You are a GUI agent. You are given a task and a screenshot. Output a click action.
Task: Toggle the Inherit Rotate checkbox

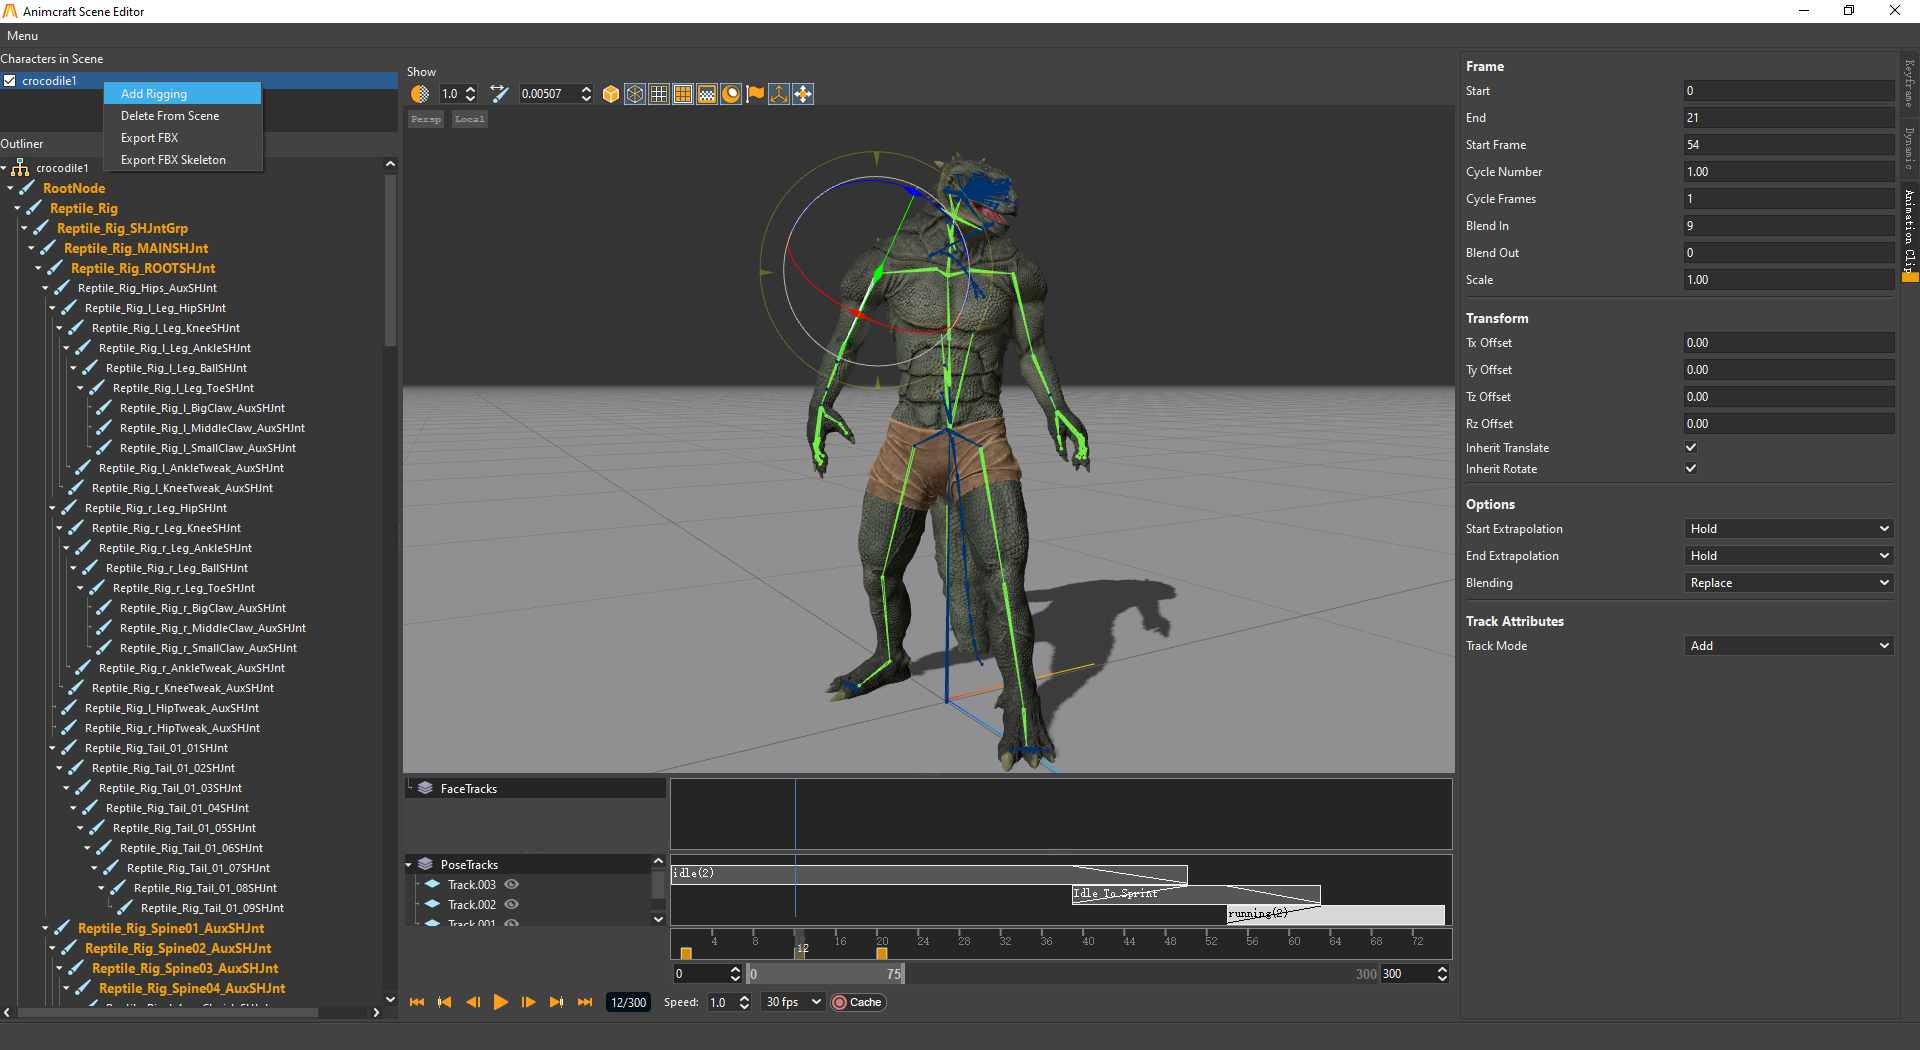(1691, 468)
